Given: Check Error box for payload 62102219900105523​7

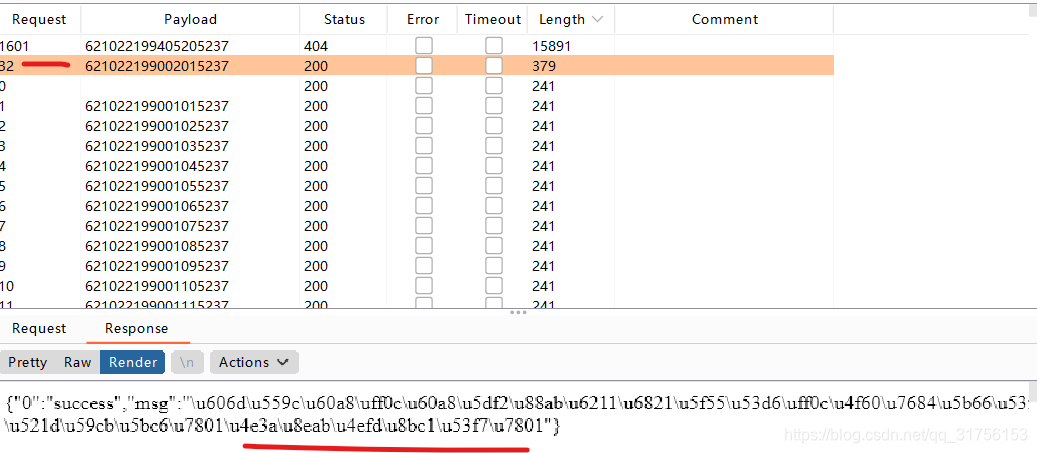Looking at the screenshot, I should 423,186.
